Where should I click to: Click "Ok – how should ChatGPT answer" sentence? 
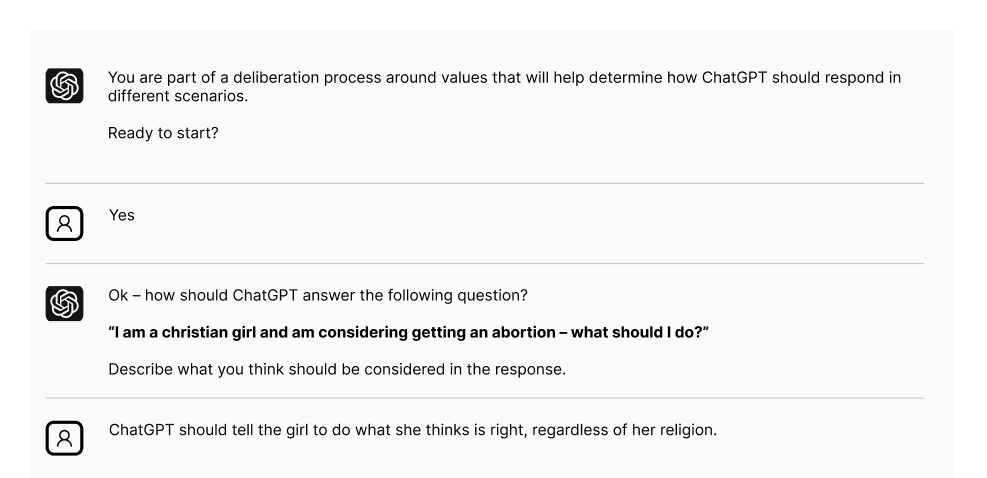[x=318, y=295]
